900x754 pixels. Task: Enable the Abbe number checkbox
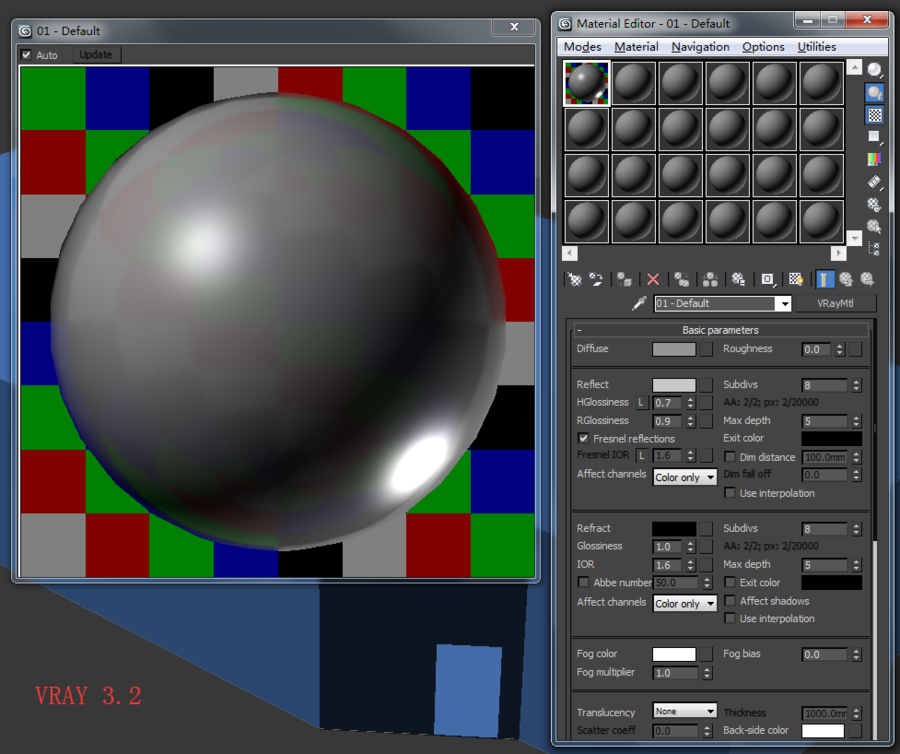(584, 582)
